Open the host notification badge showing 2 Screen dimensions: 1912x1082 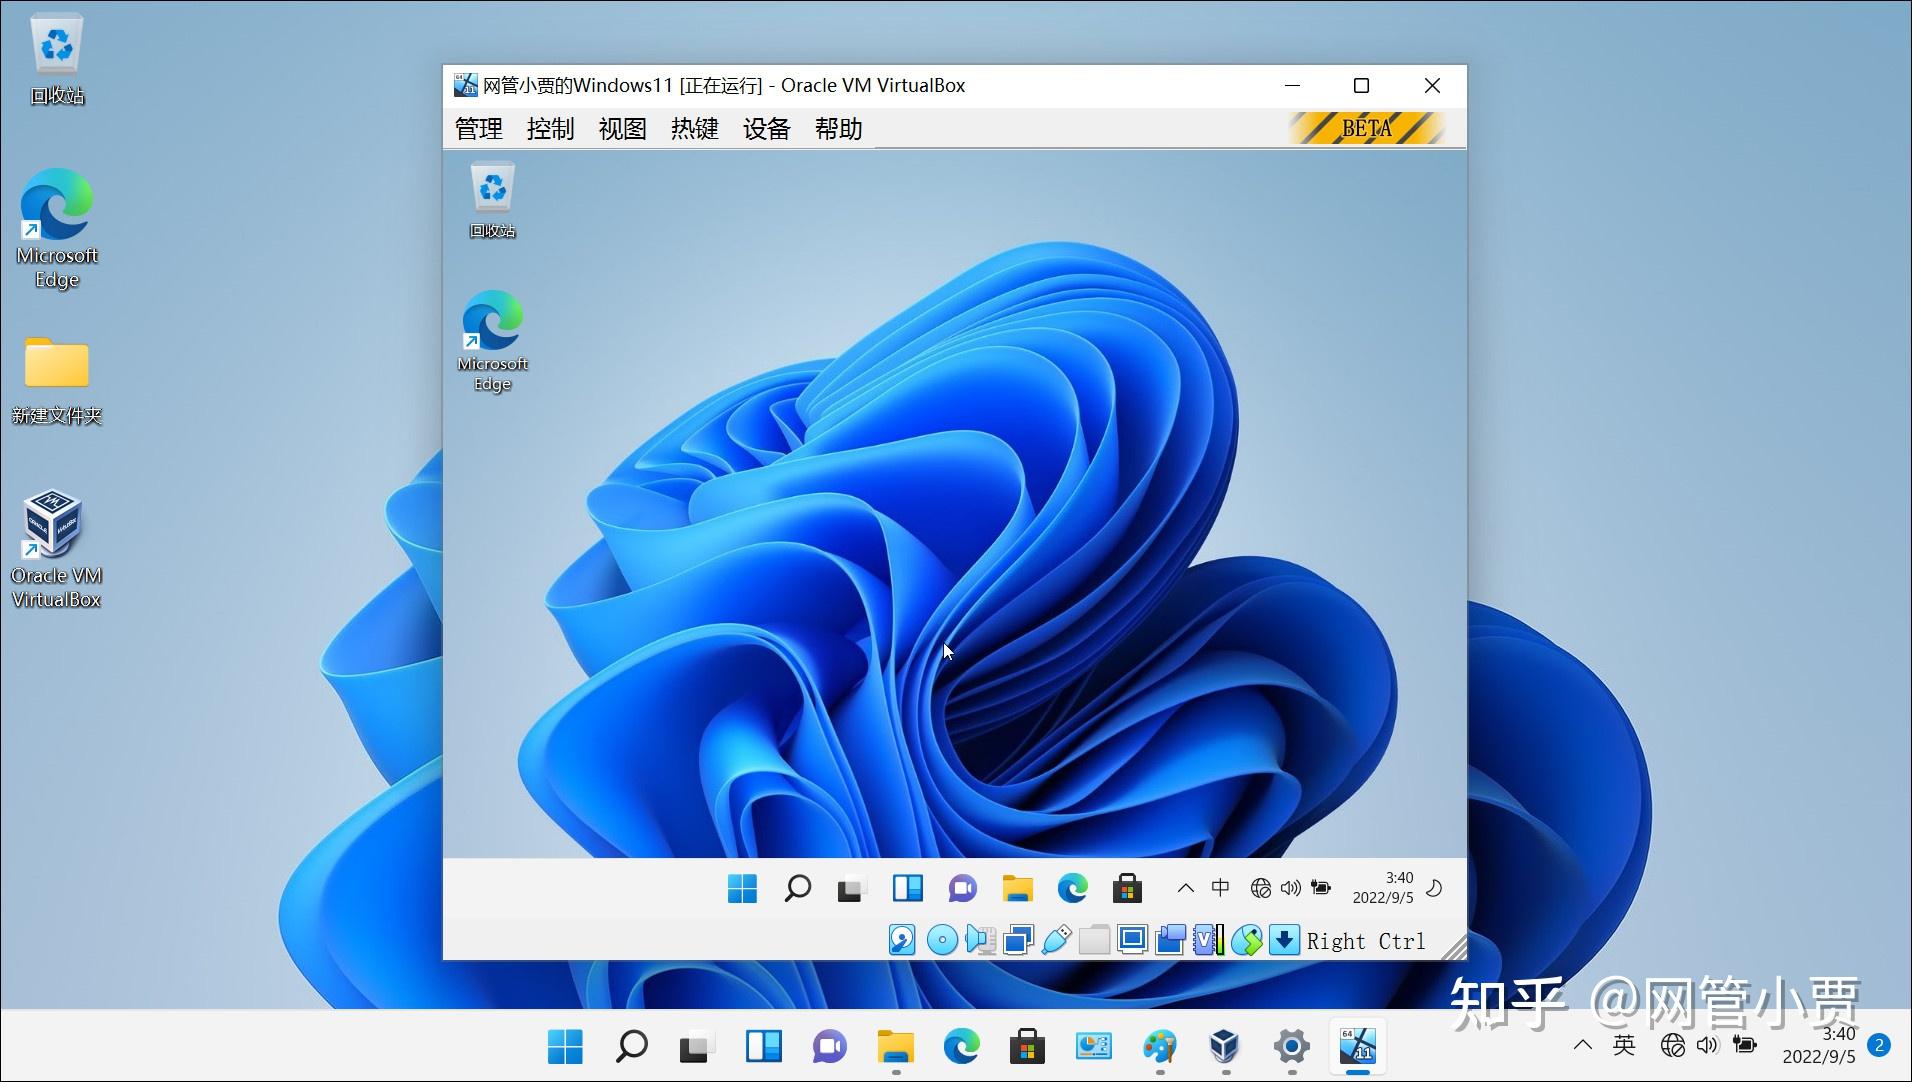tap(1879, 1045)
